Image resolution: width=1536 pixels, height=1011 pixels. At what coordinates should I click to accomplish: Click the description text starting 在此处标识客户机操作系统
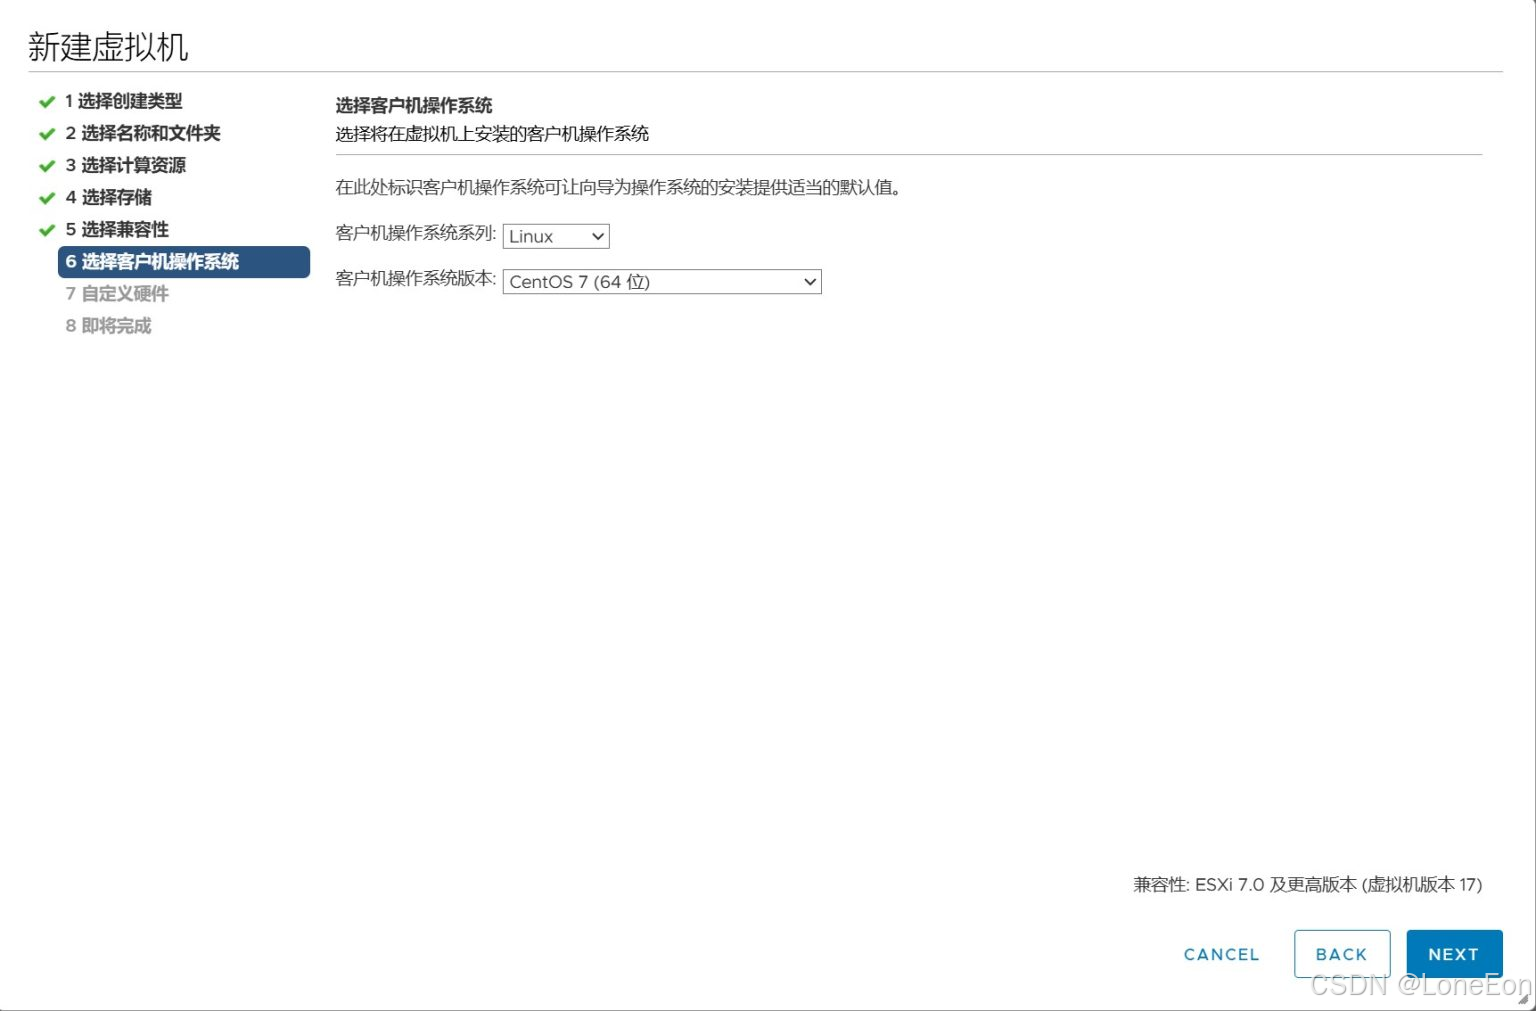pos(618,187)
